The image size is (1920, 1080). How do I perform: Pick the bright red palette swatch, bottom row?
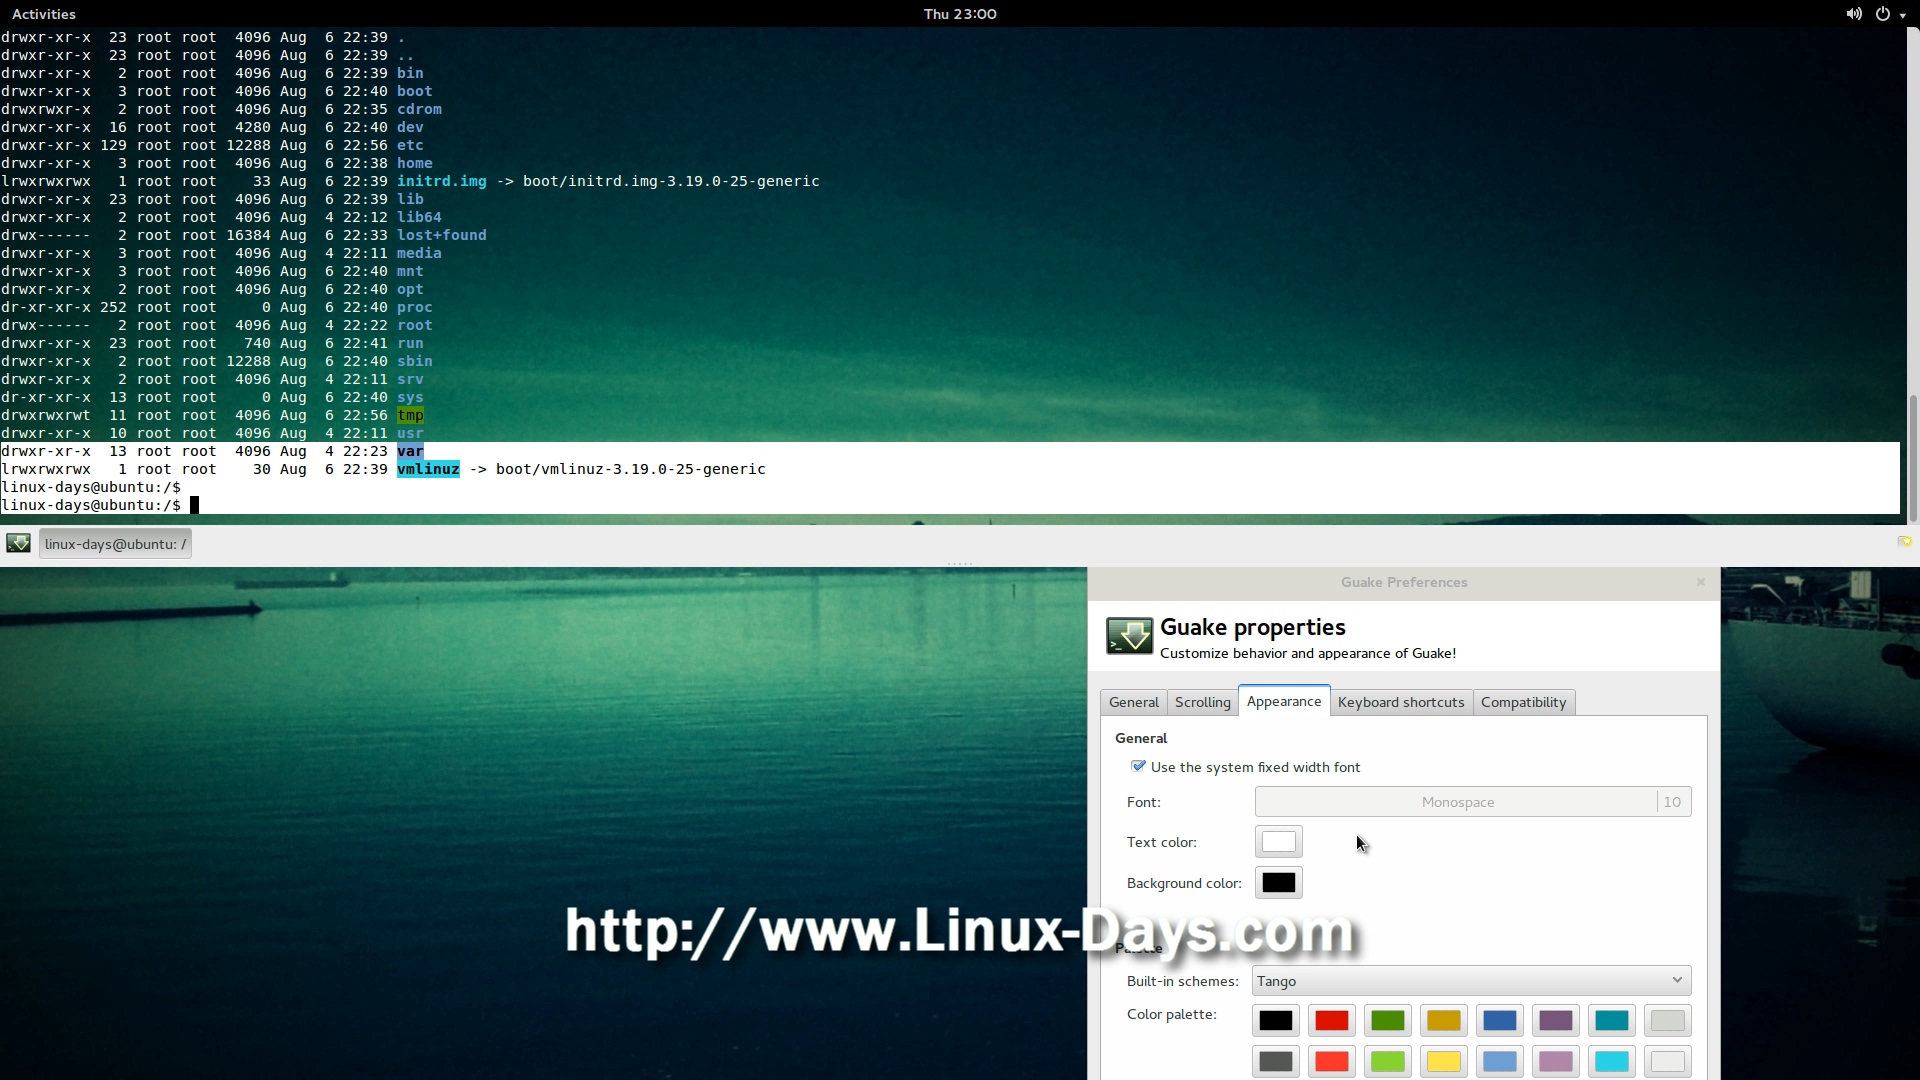click(x=1331, y=1062)
